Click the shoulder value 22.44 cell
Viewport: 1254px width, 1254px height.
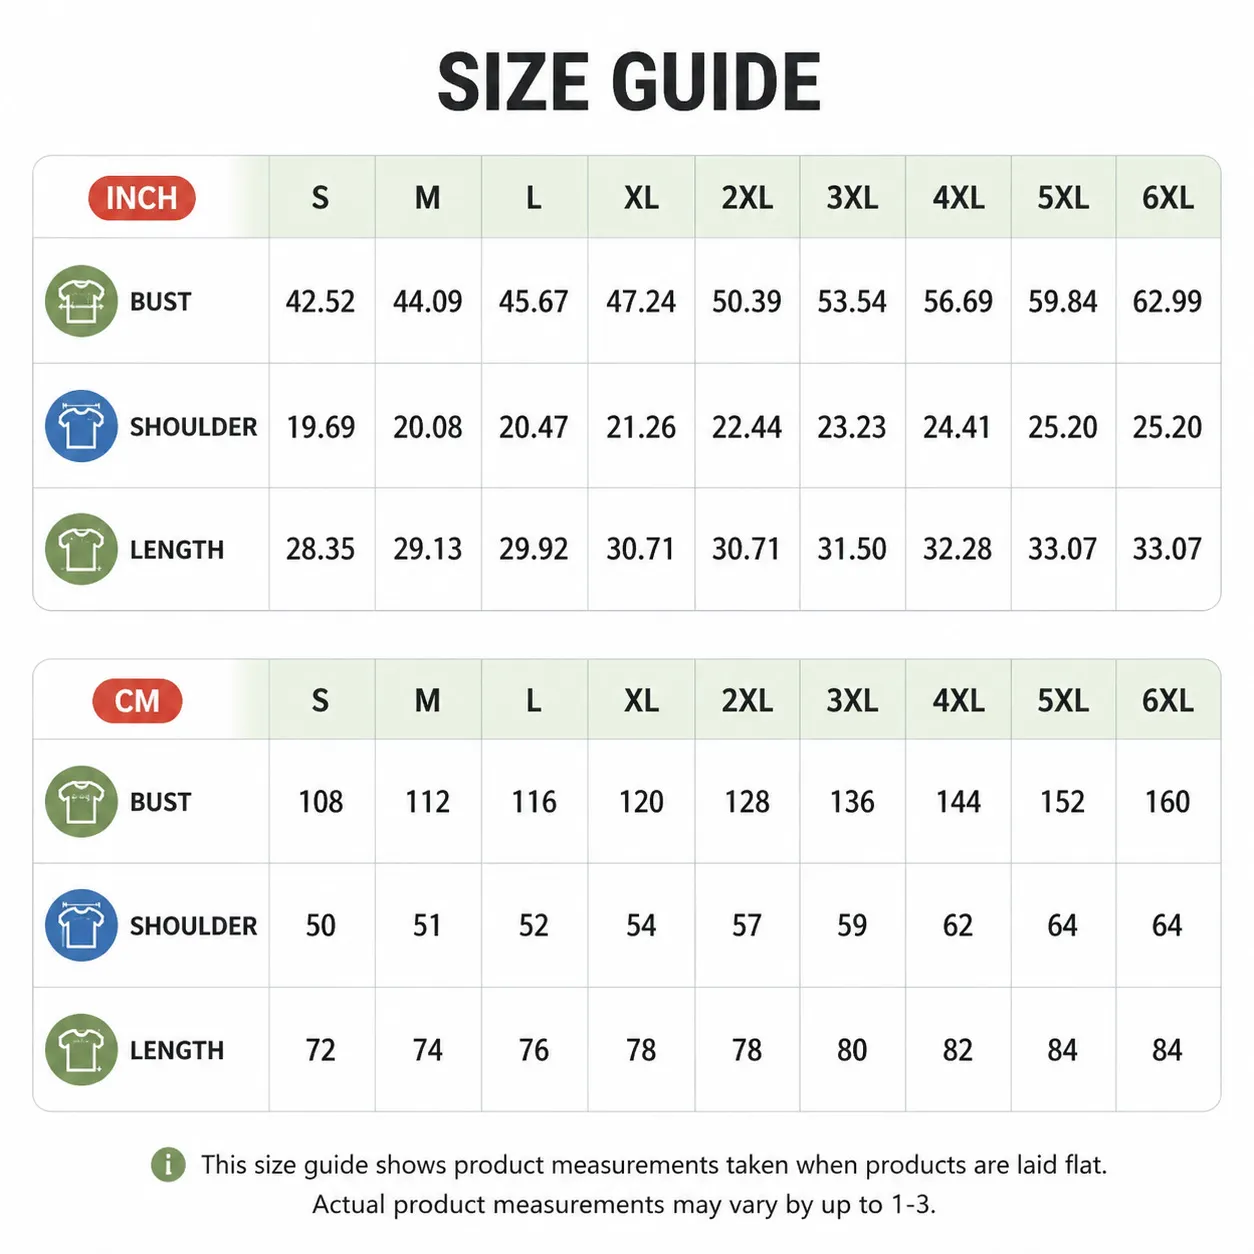point(747,427)
